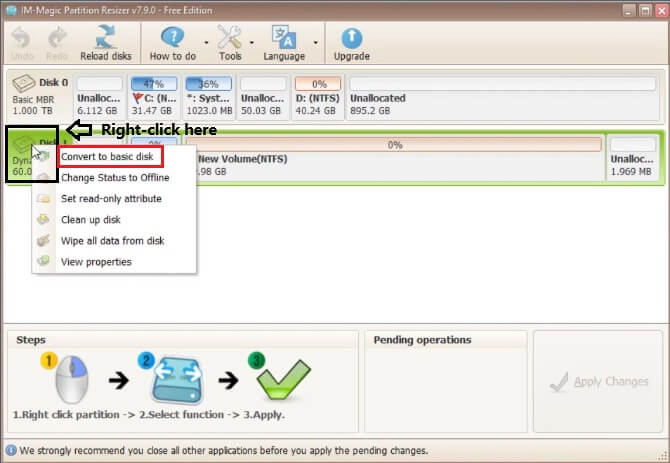The image size is (670, 463).
Task: Select the New Volume(NTFS) partition label
Action: pos(242,159)
